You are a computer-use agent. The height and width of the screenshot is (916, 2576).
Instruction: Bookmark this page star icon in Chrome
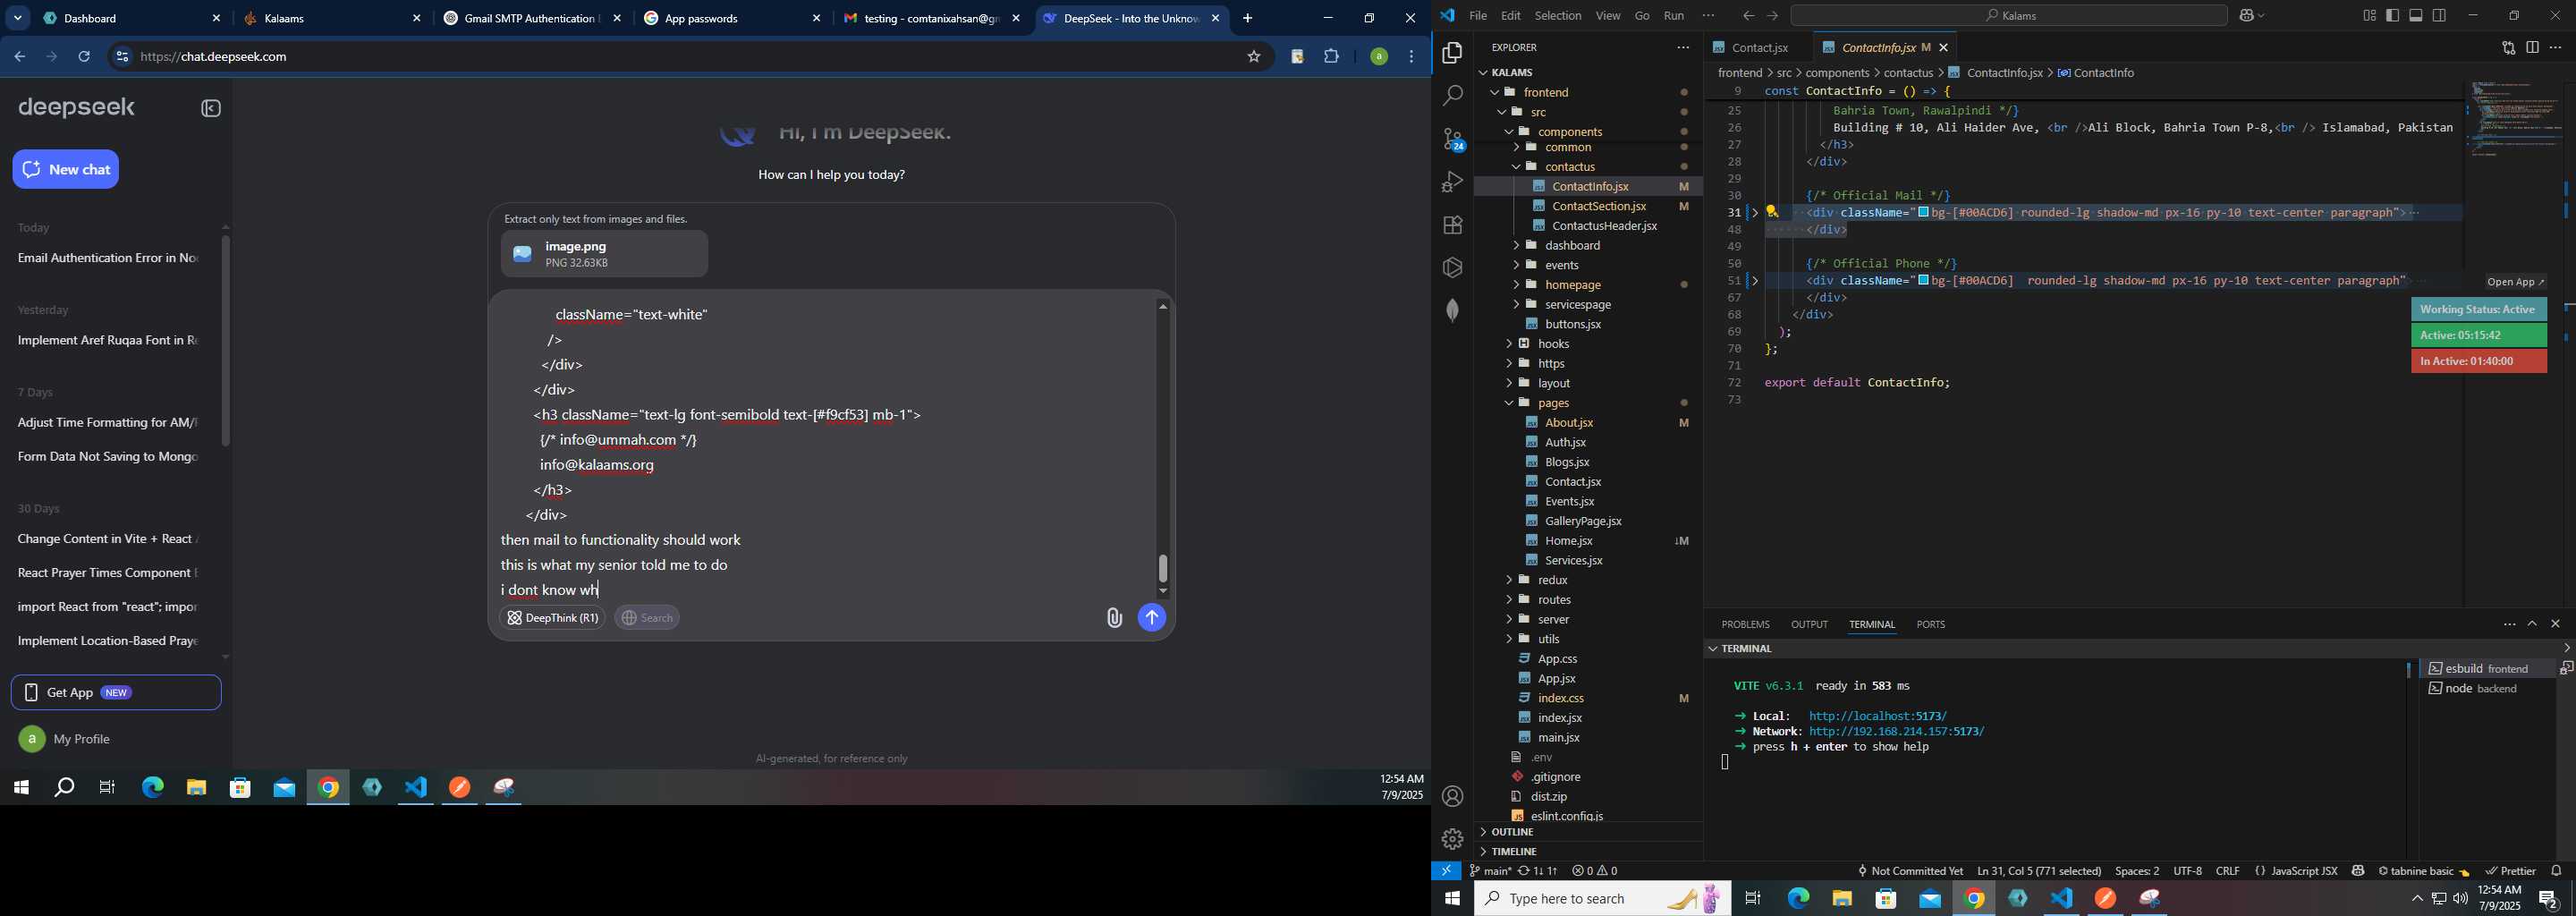coord(1253,57)
